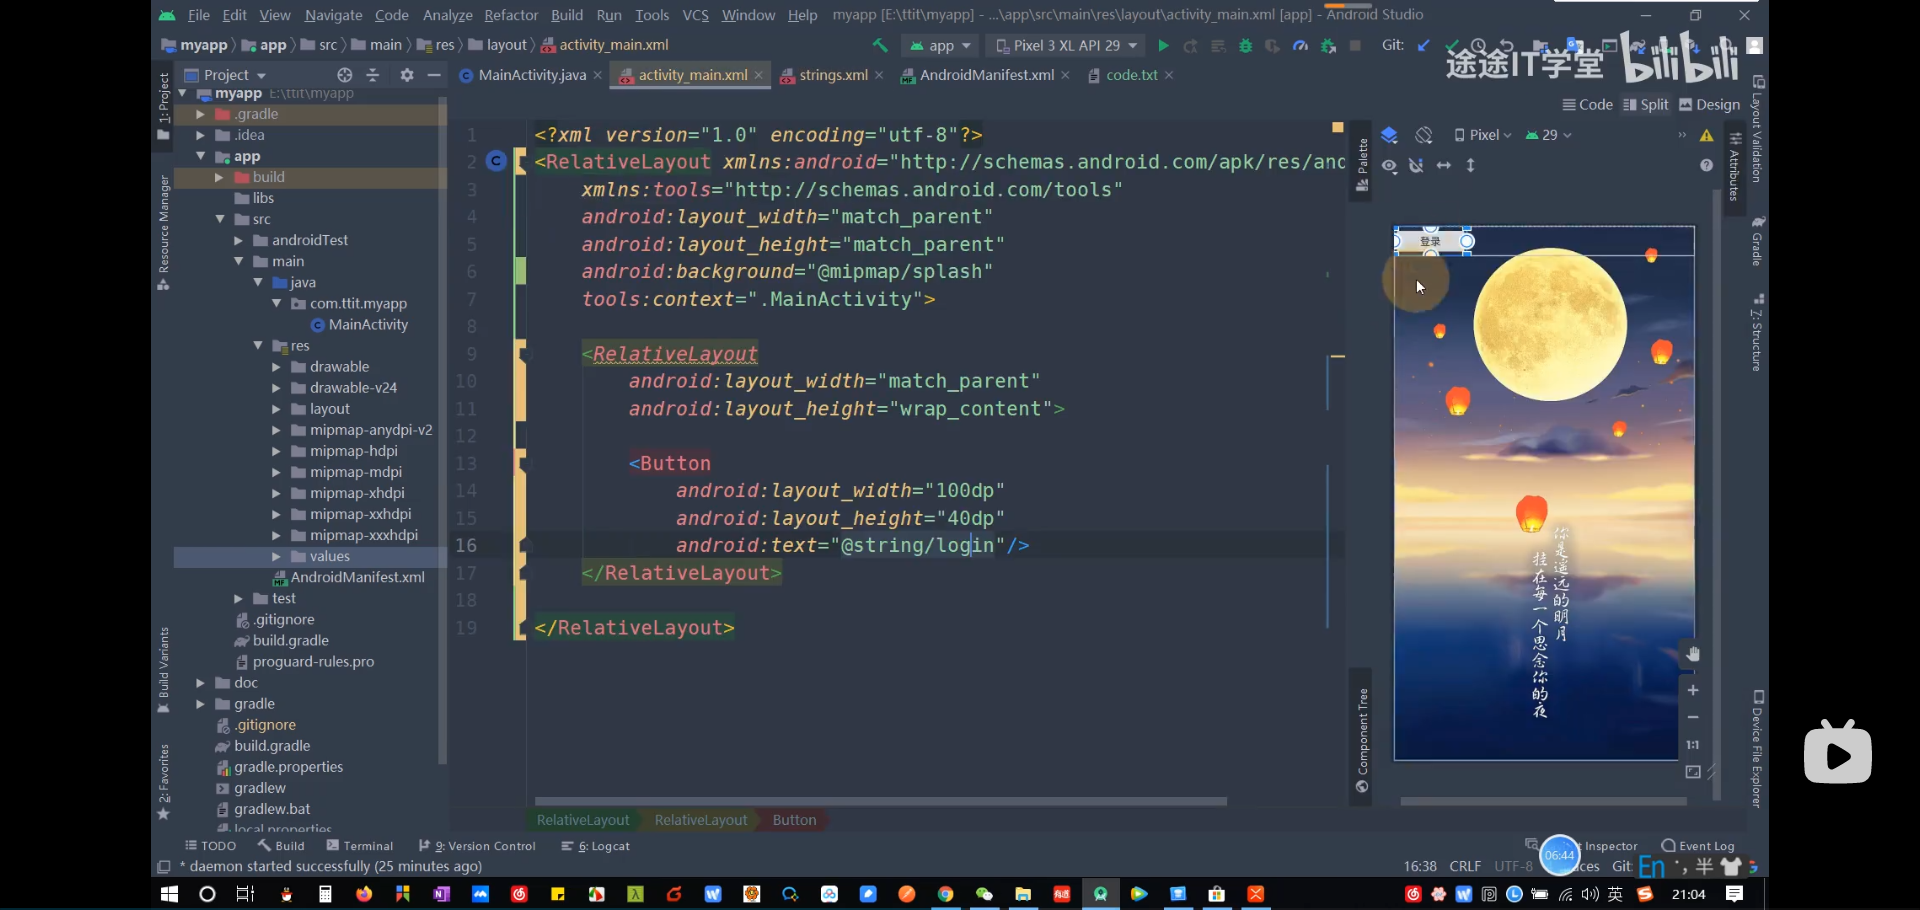Toggle View Options eye icon in design toolbar
The image size is (1920, 910).
click(1389, 166)
